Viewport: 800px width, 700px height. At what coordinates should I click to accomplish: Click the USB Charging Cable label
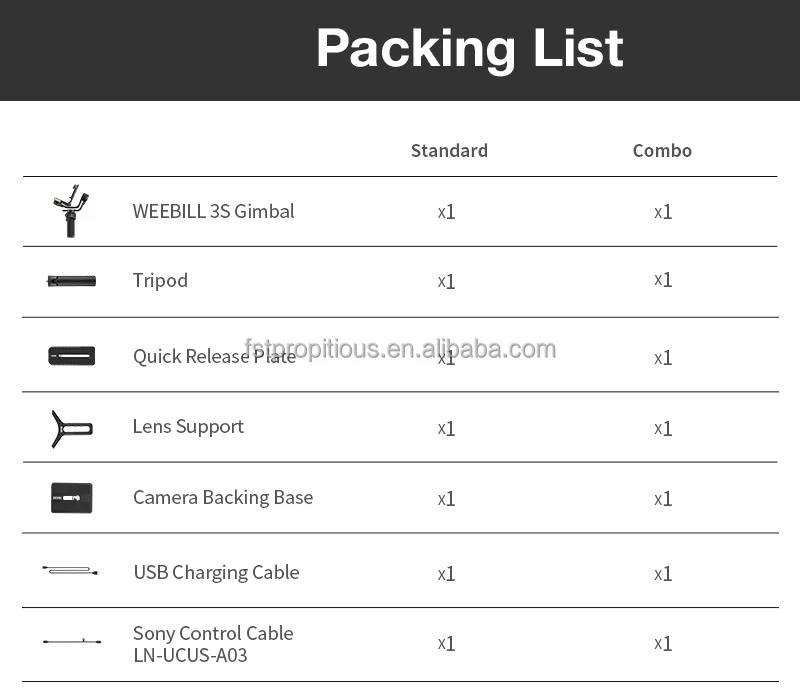pyautogui.click(x=216, y=572)
